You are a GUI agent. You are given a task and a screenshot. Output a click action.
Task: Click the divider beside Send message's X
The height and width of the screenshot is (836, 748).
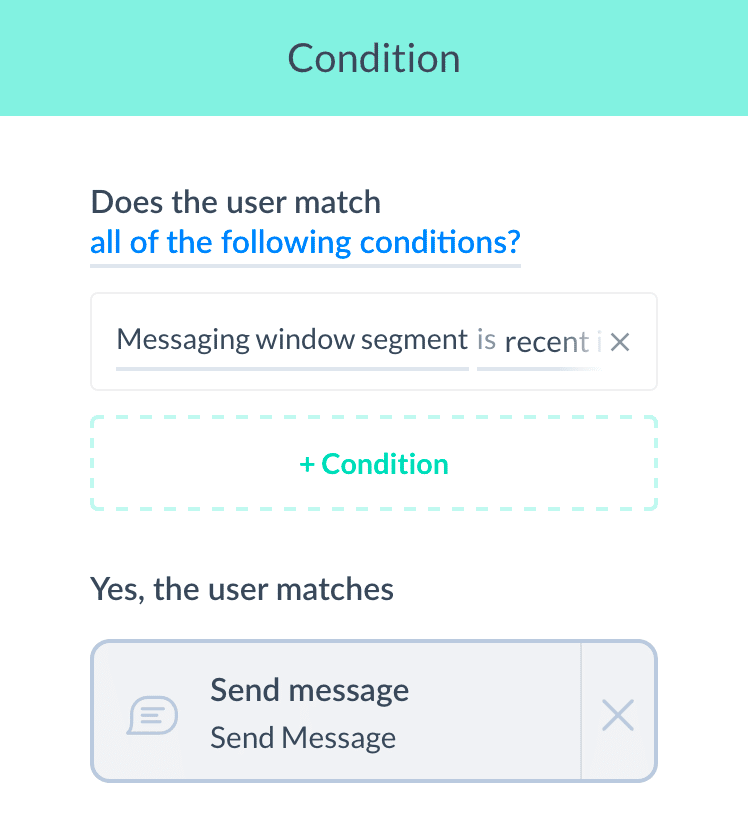[581, 711]
